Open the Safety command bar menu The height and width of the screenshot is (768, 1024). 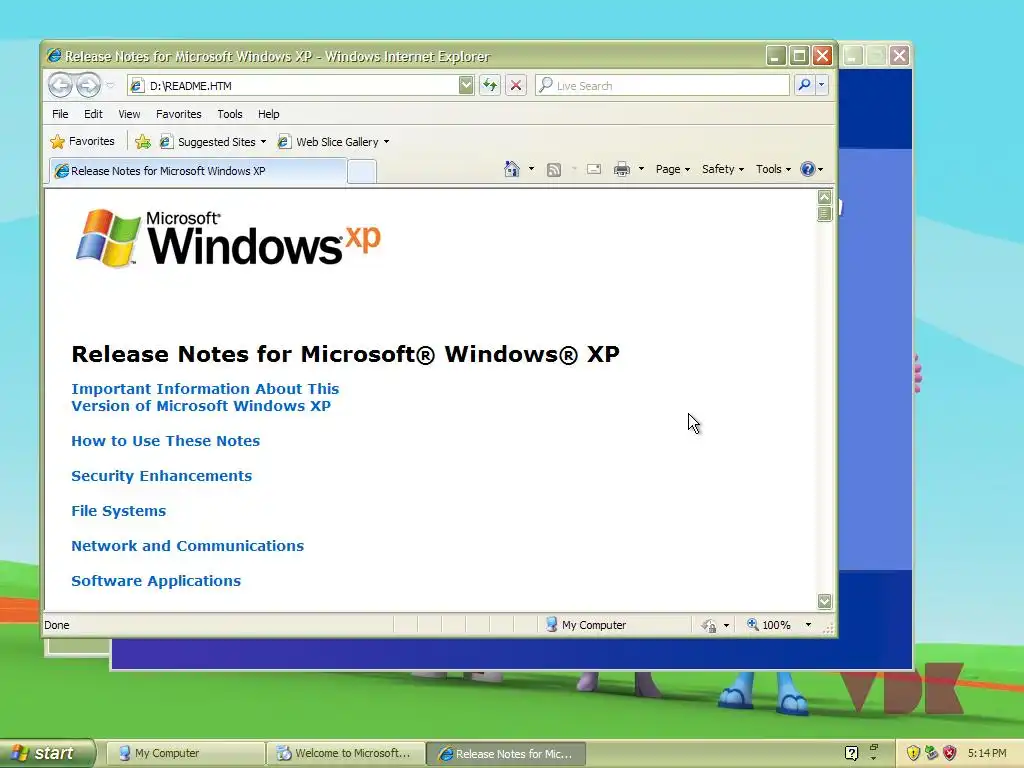coord(723,169)
